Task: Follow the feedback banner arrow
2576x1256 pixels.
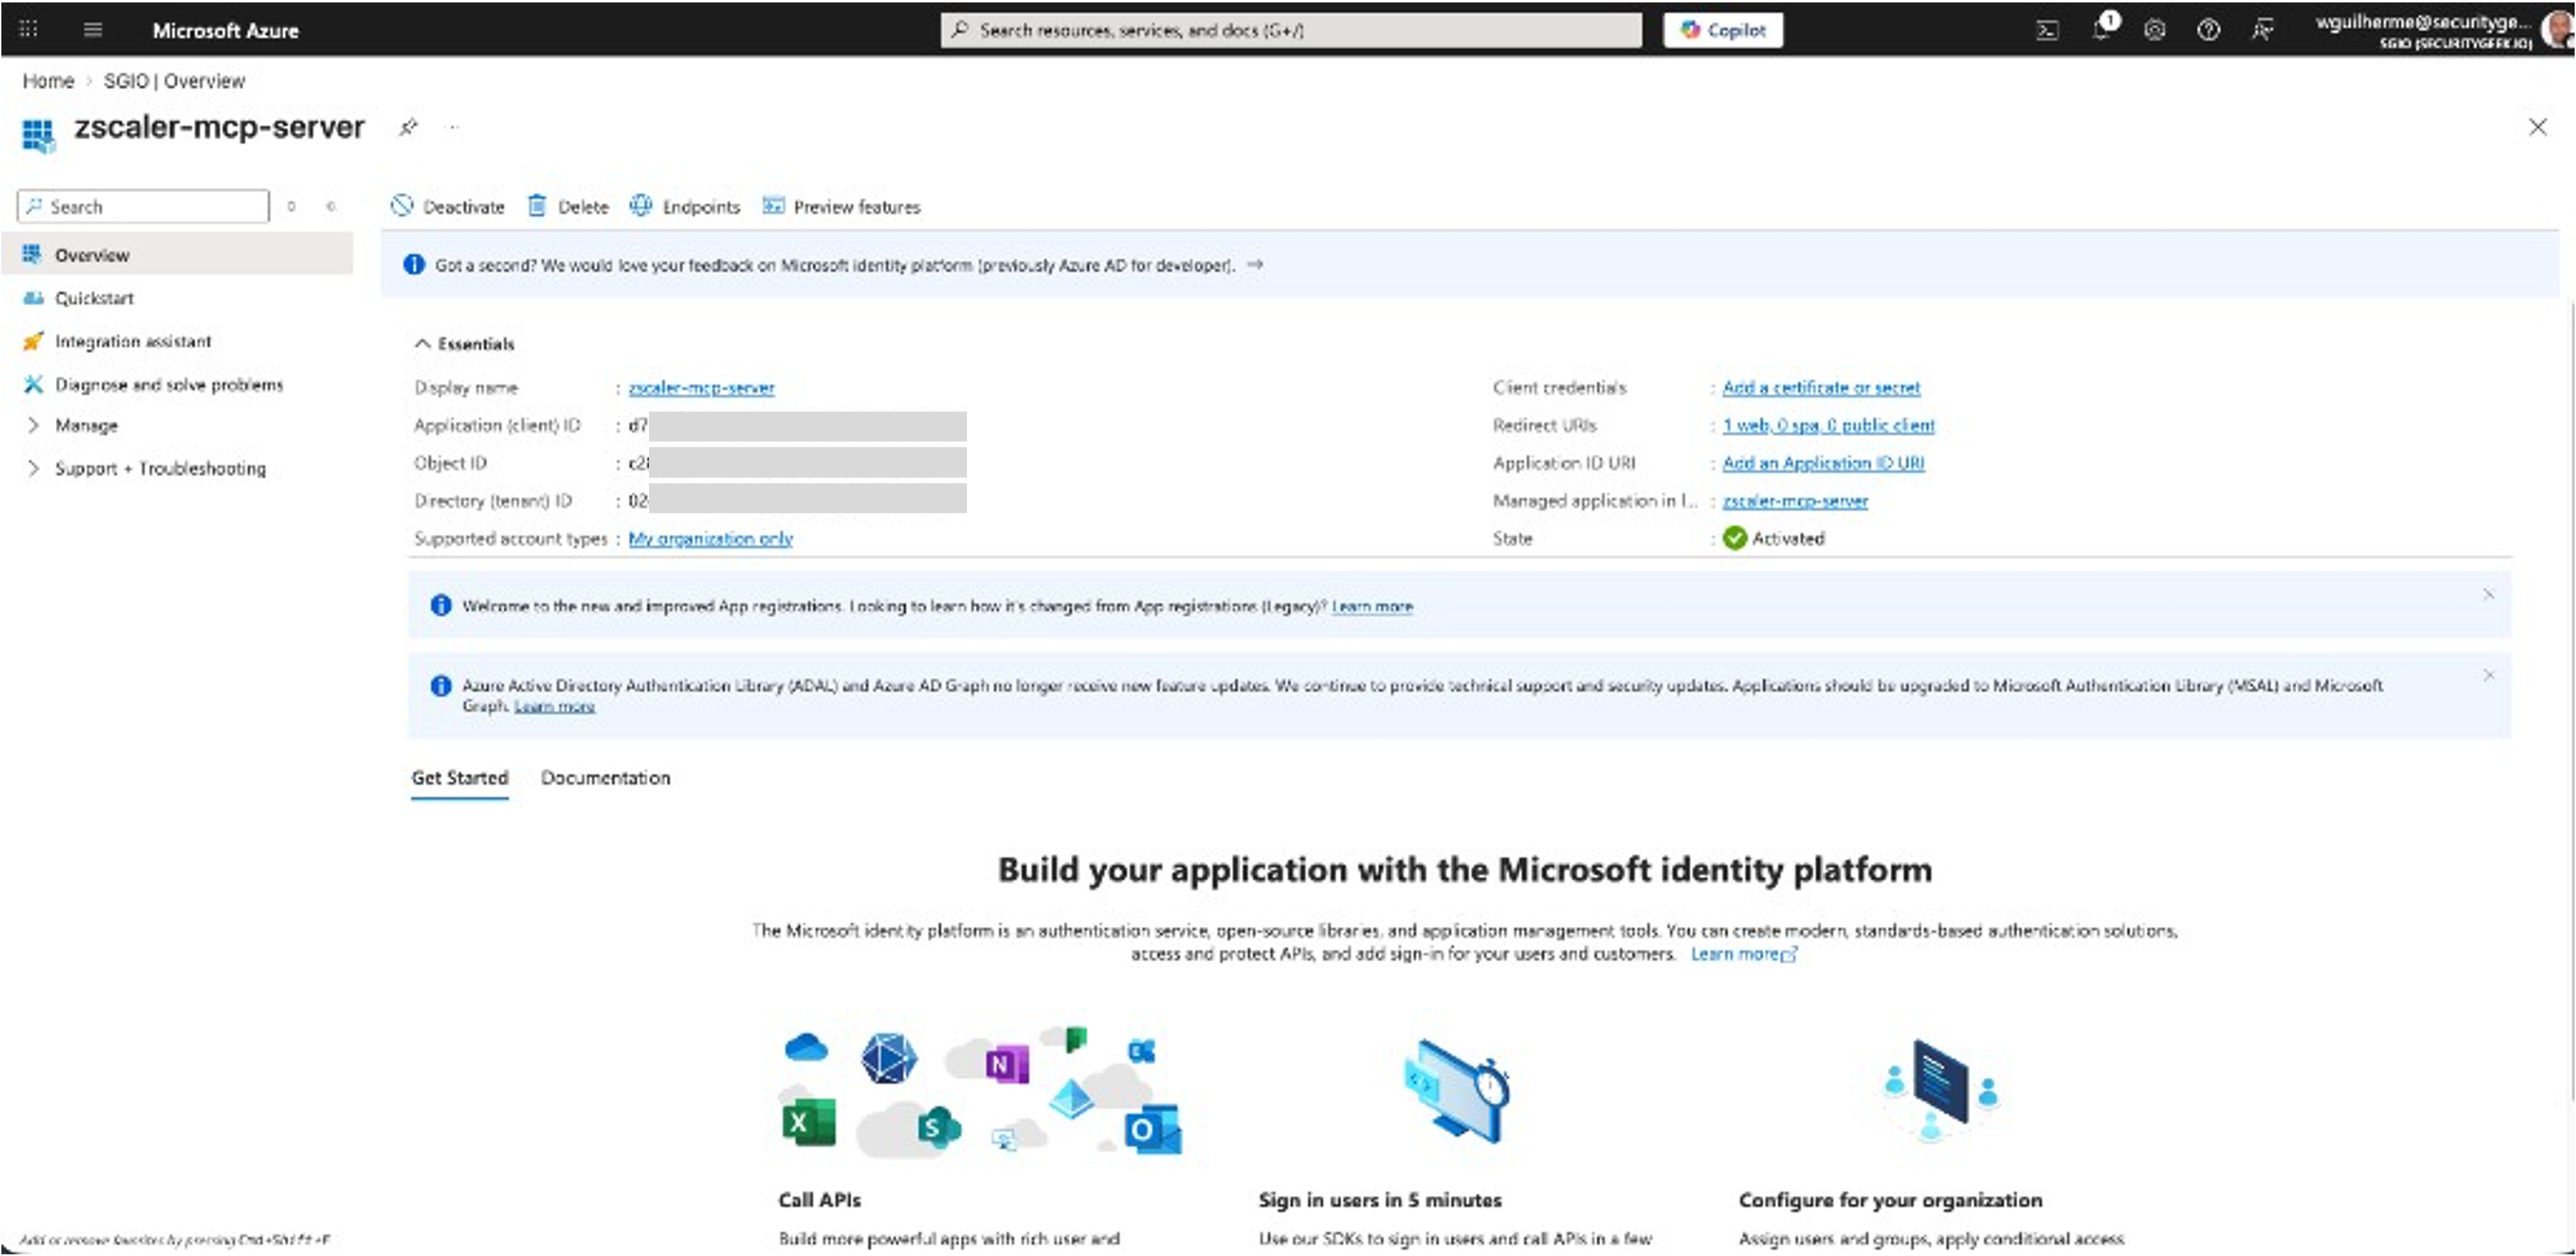Action: [1255, 264]
